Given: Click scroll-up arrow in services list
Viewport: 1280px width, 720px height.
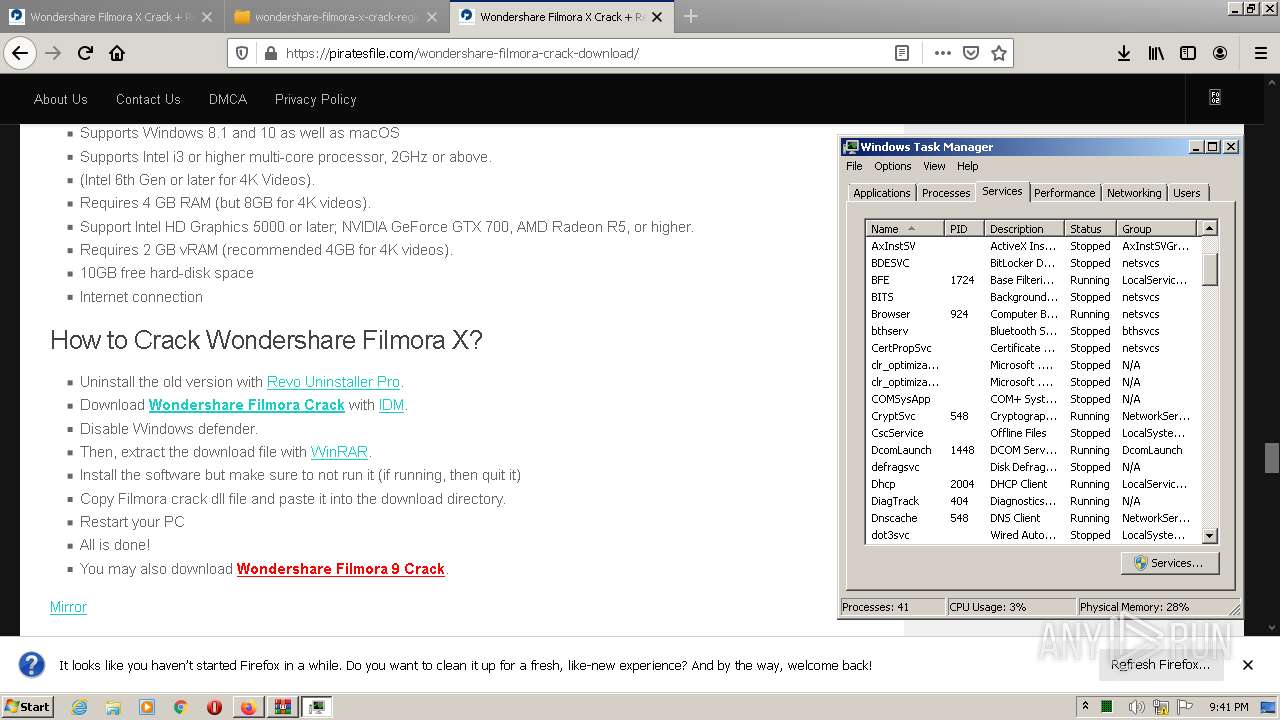Looking at the screenshot, I should point(1209,228).
